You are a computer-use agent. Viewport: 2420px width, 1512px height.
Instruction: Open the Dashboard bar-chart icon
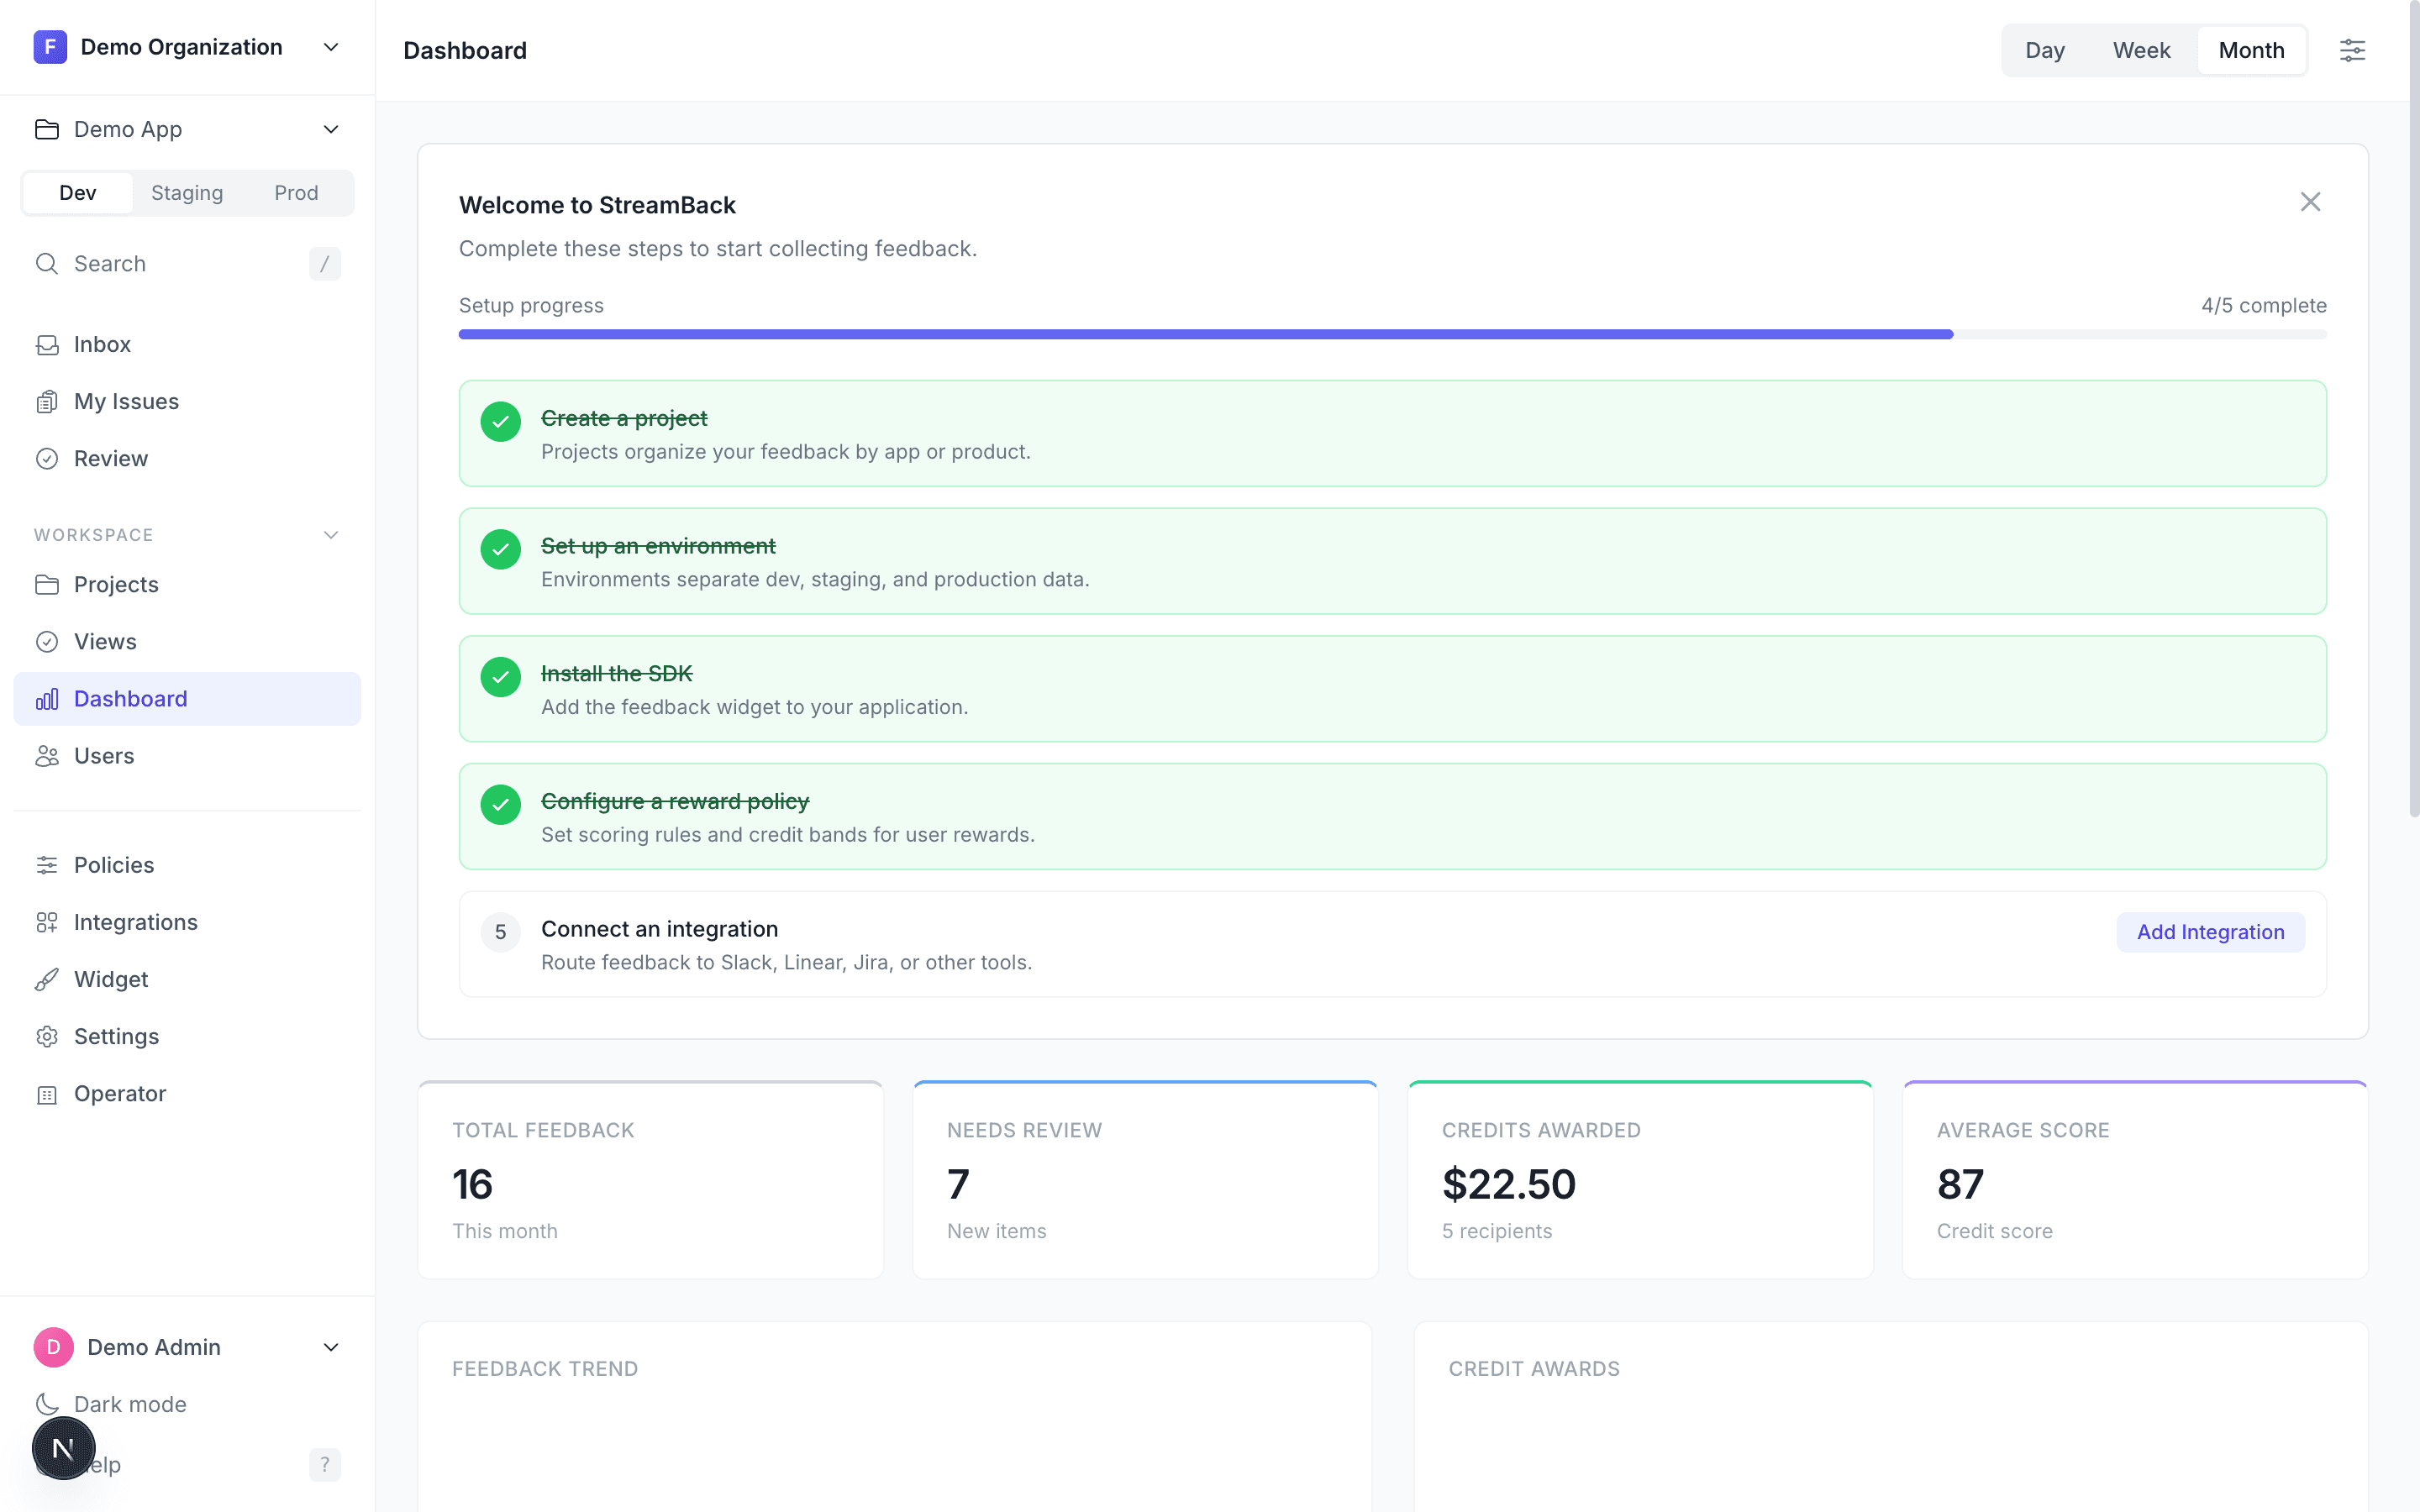click(48, 698)
